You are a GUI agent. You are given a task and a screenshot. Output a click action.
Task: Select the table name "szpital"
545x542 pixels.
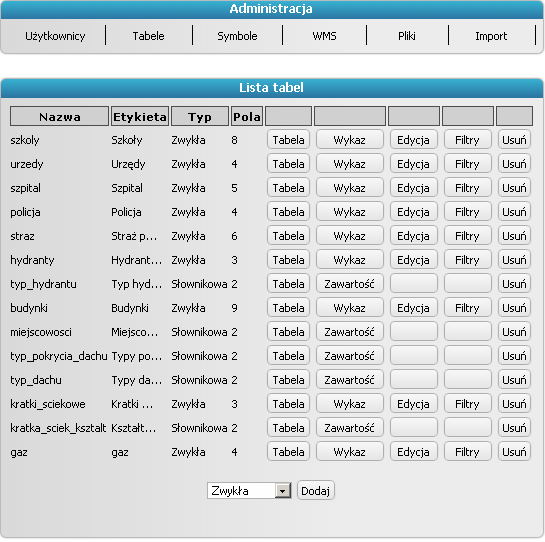(25, 188)
